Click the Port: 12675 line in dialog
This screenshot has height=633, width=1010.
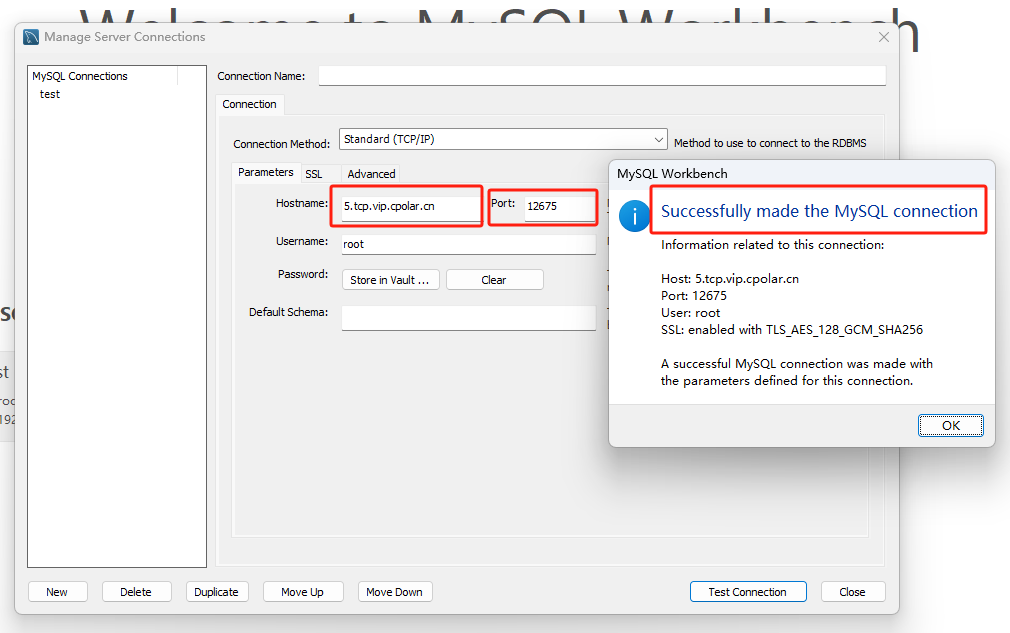[694, 296]
